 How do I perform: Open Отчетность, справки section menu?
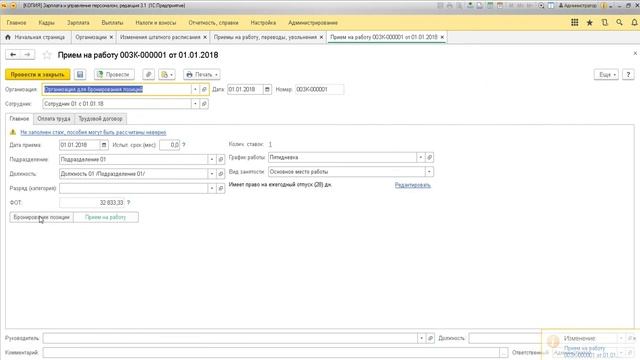click(x=213, y=23)
